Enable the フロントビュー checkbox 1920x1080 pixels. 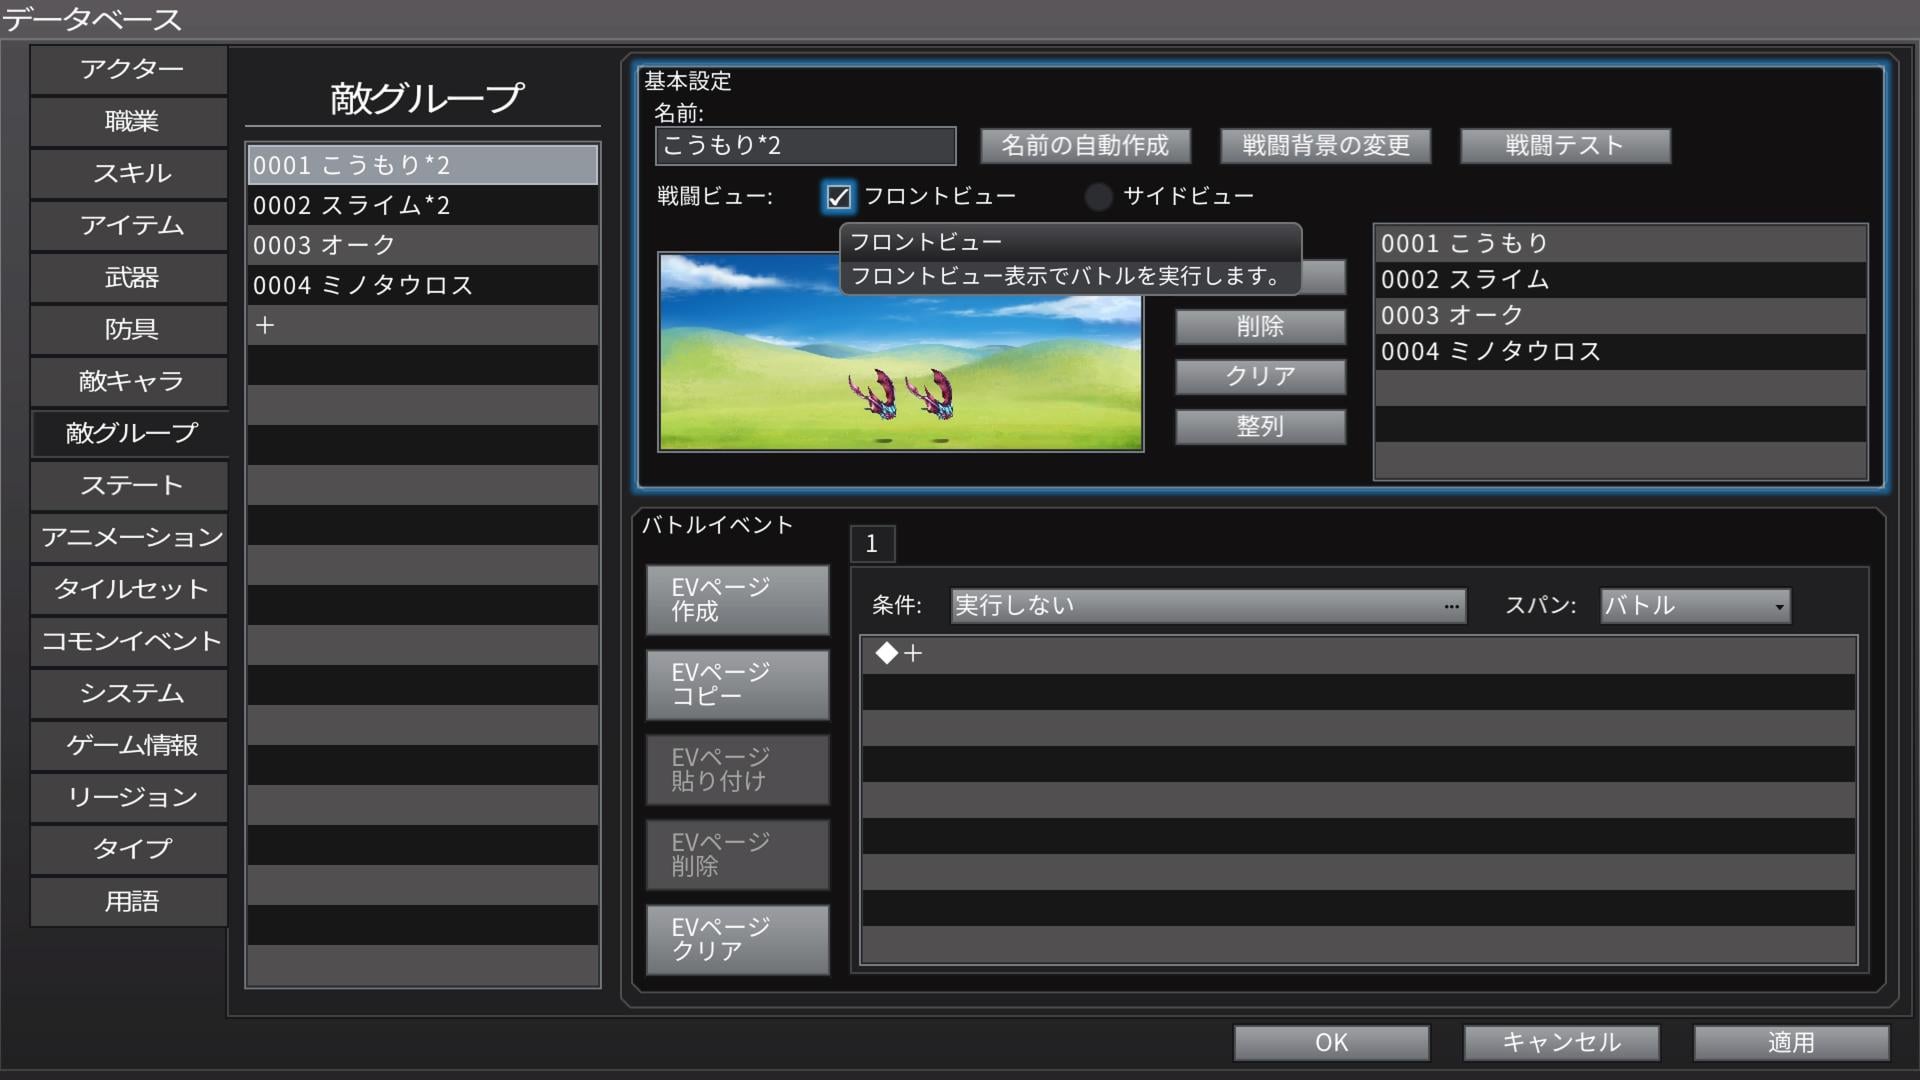[x=838, y=196]
